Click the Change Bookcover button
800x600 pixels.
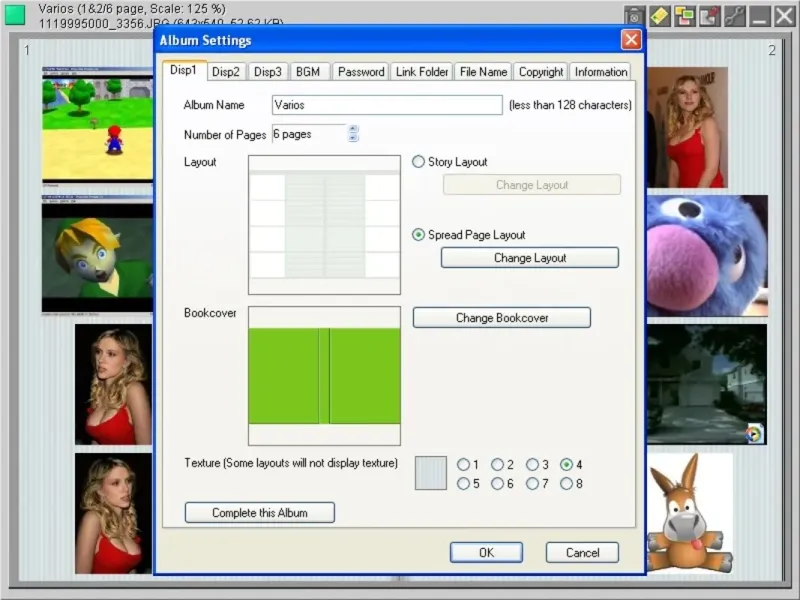pos(502,318)
